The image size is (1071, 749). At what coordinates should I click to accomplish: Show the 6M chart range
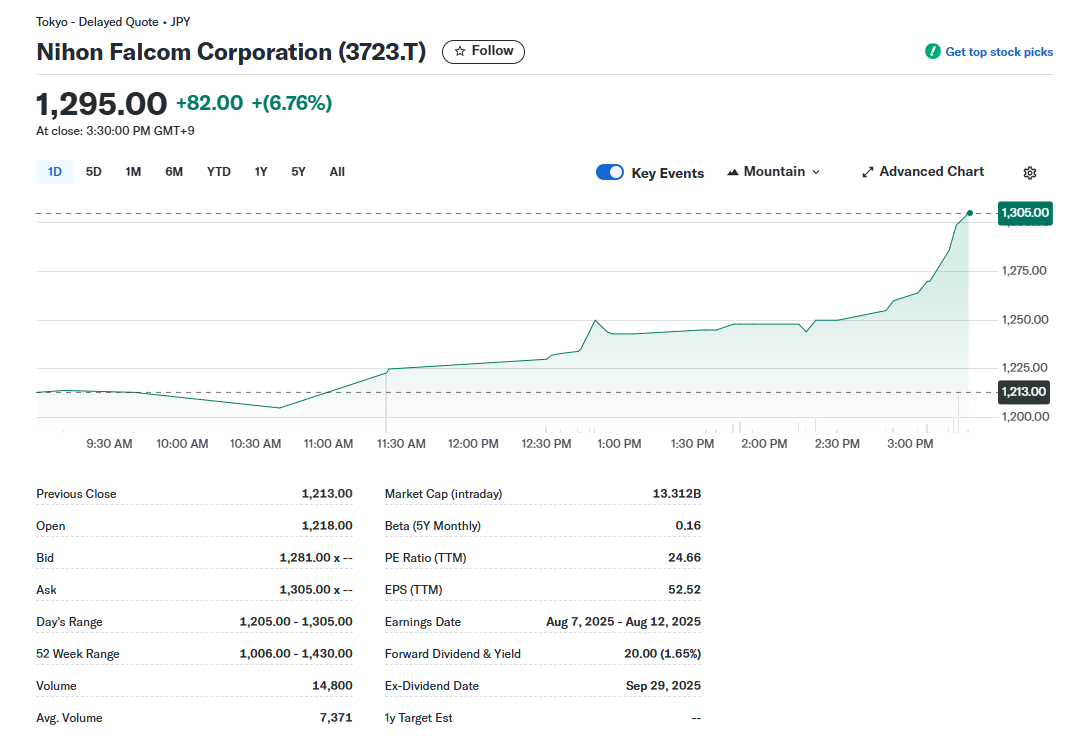point(174,172)
